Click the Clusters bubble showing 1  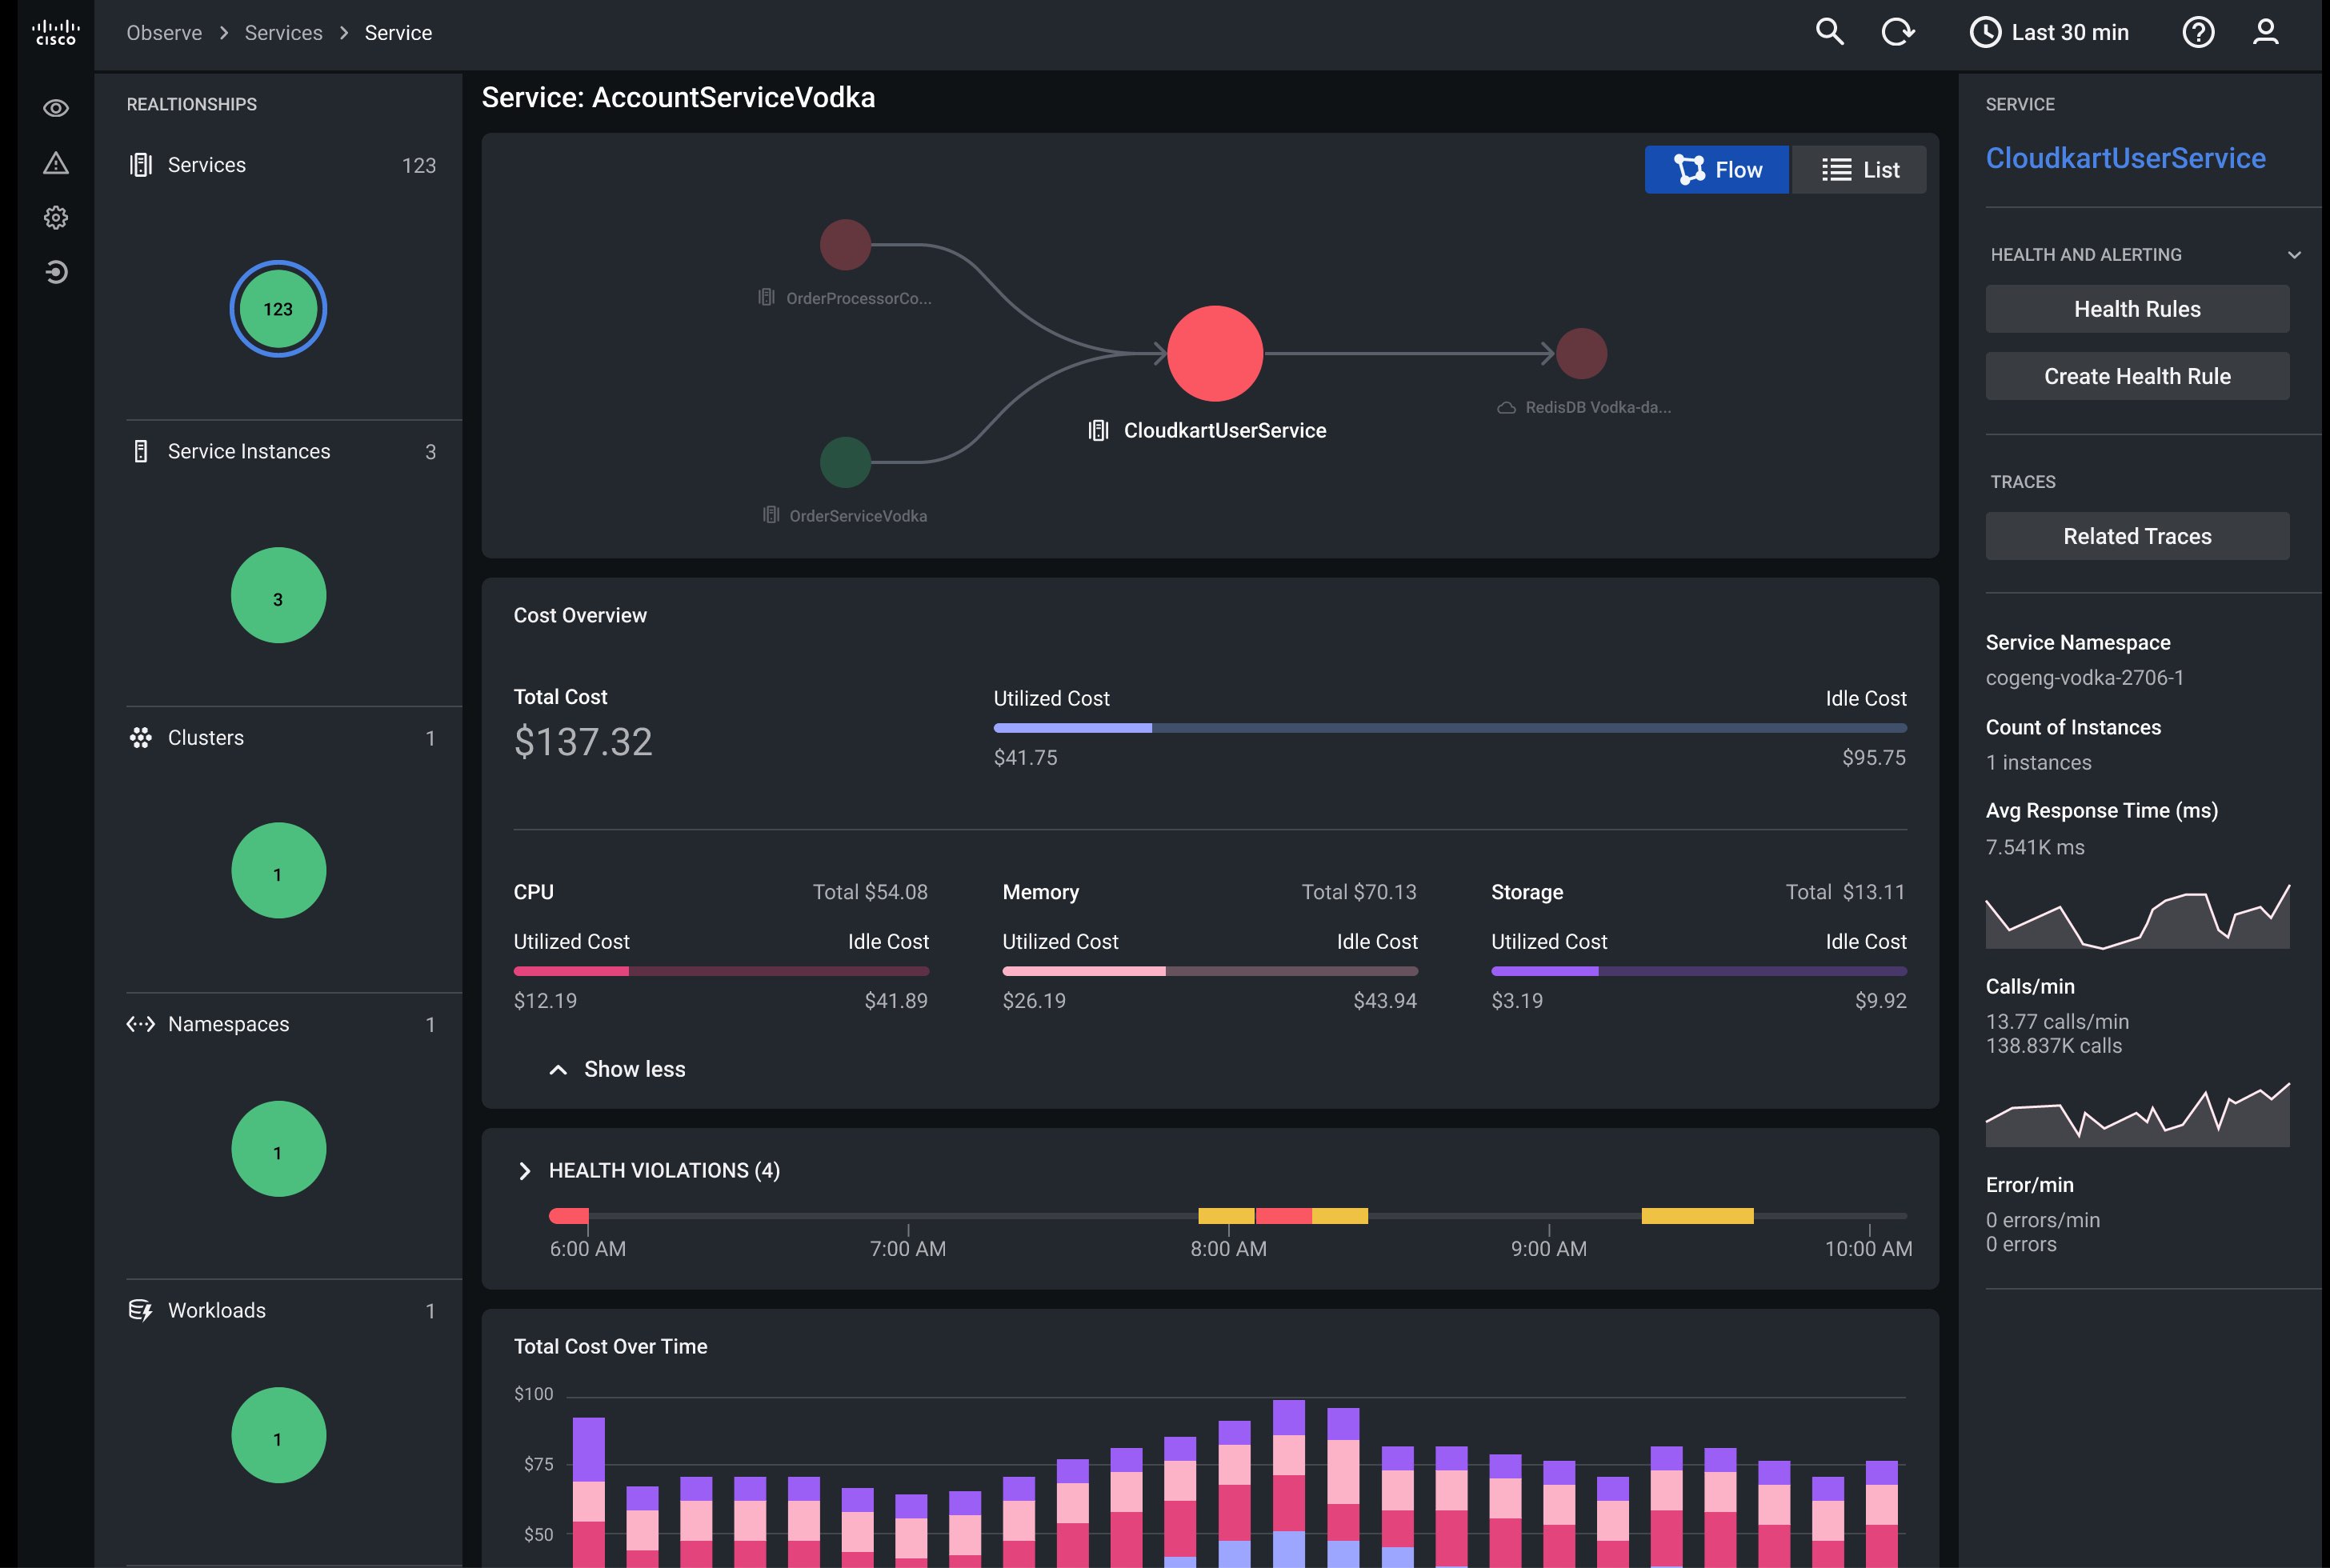coord(278,870)
